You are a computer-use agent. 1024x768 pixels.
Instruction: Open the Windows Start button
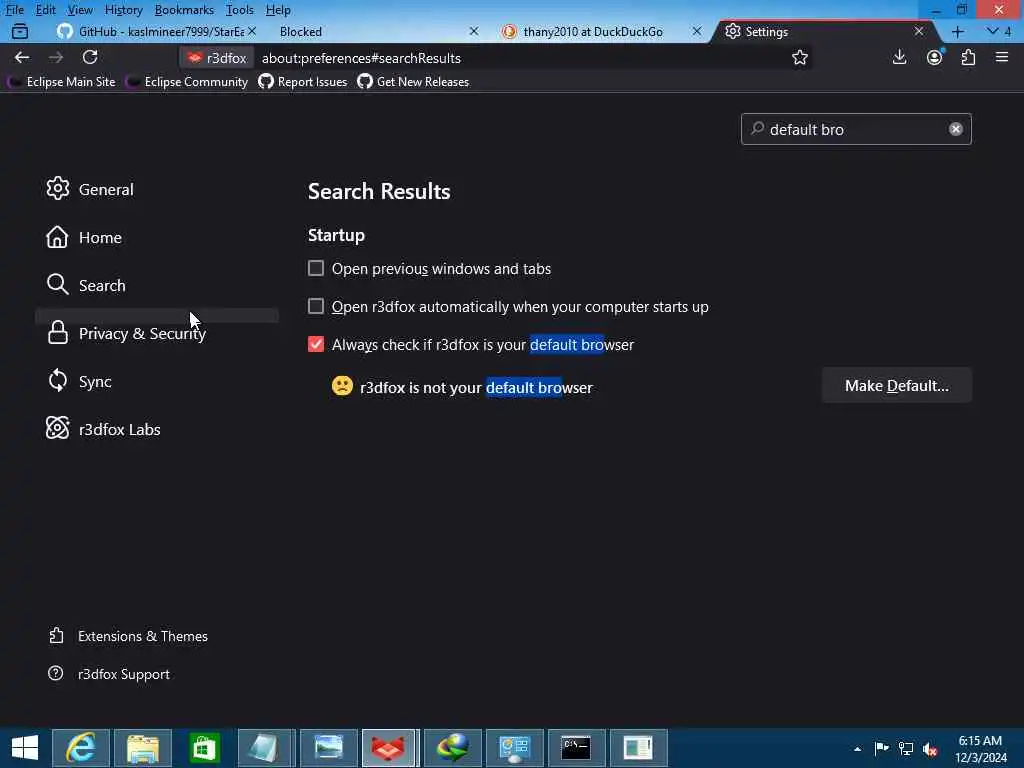pyautogui.click(x=25, y=748)
